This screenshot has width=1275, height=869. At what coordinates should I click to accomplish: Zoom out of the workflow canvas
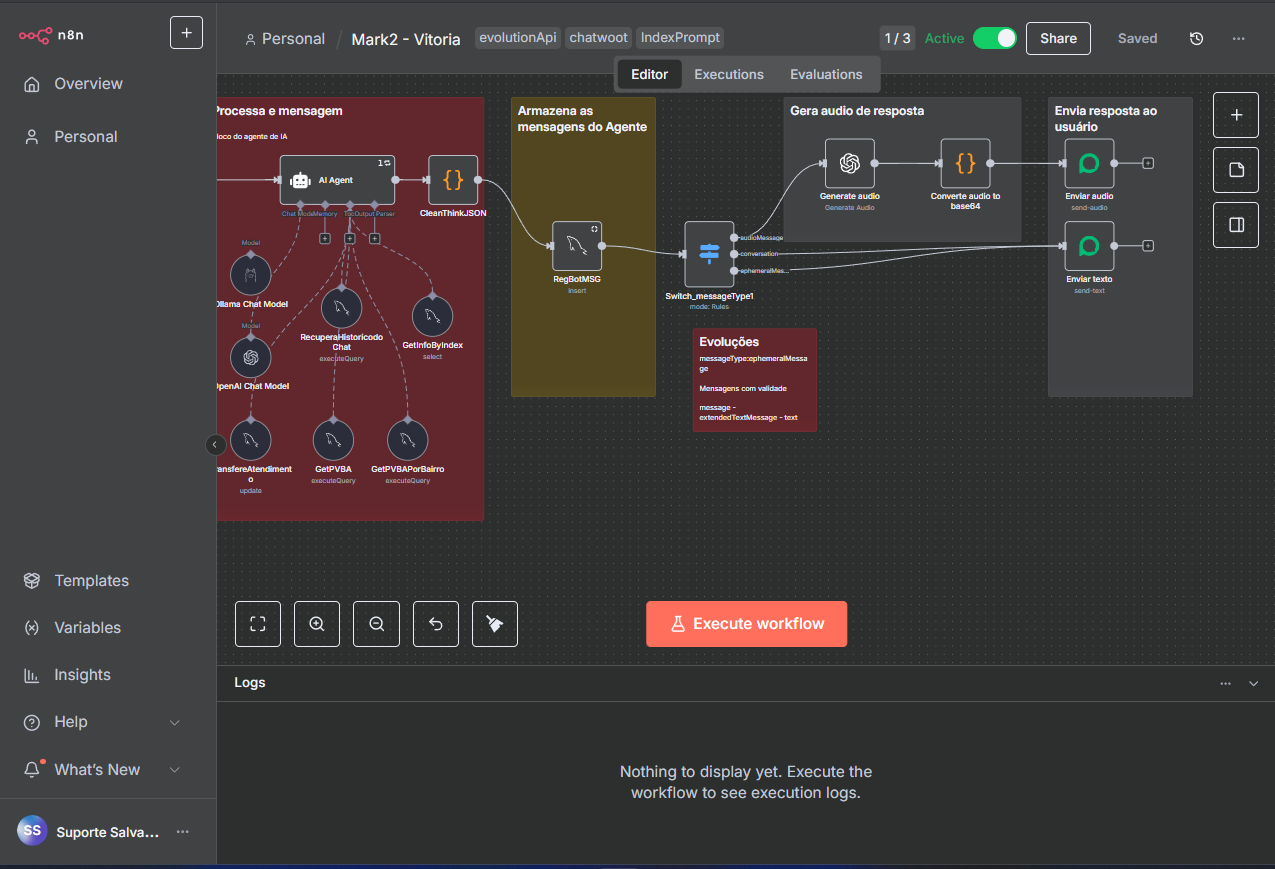377,624
